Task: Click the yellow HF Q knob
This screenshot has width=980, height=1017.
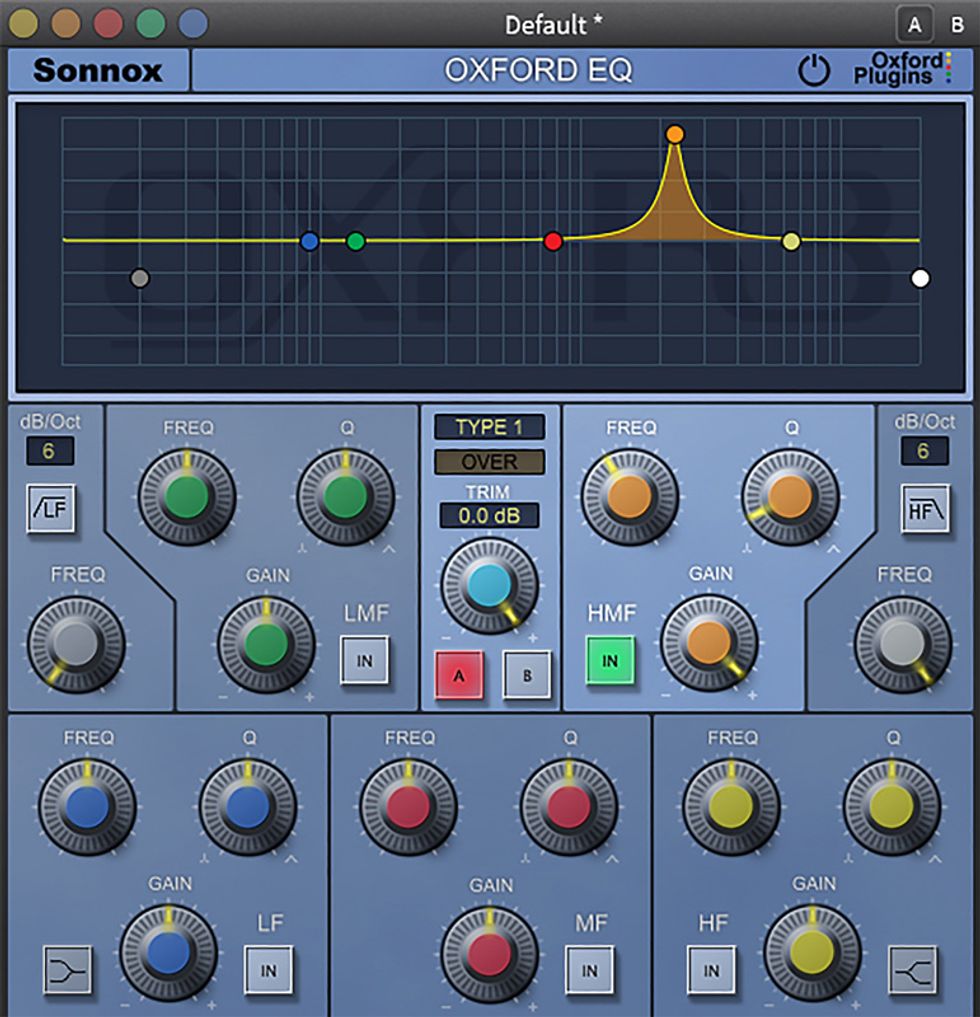Action: pos(891,807)
